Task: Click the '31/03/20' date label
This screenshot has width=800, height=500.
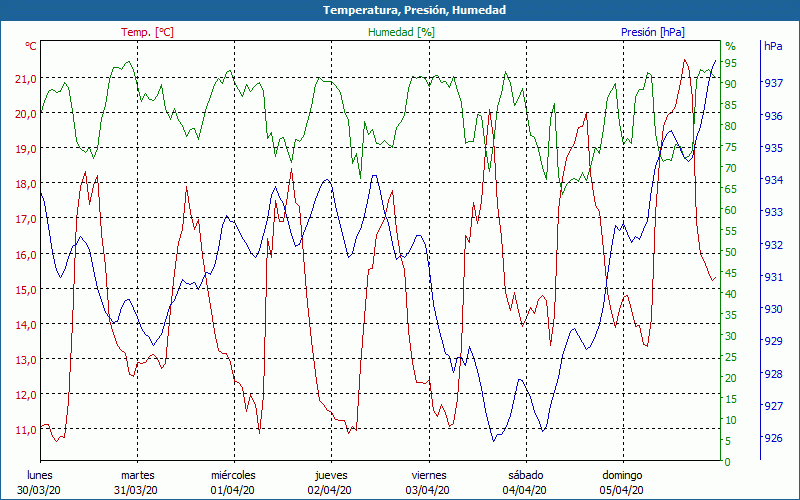Action: tap(136, 491)
